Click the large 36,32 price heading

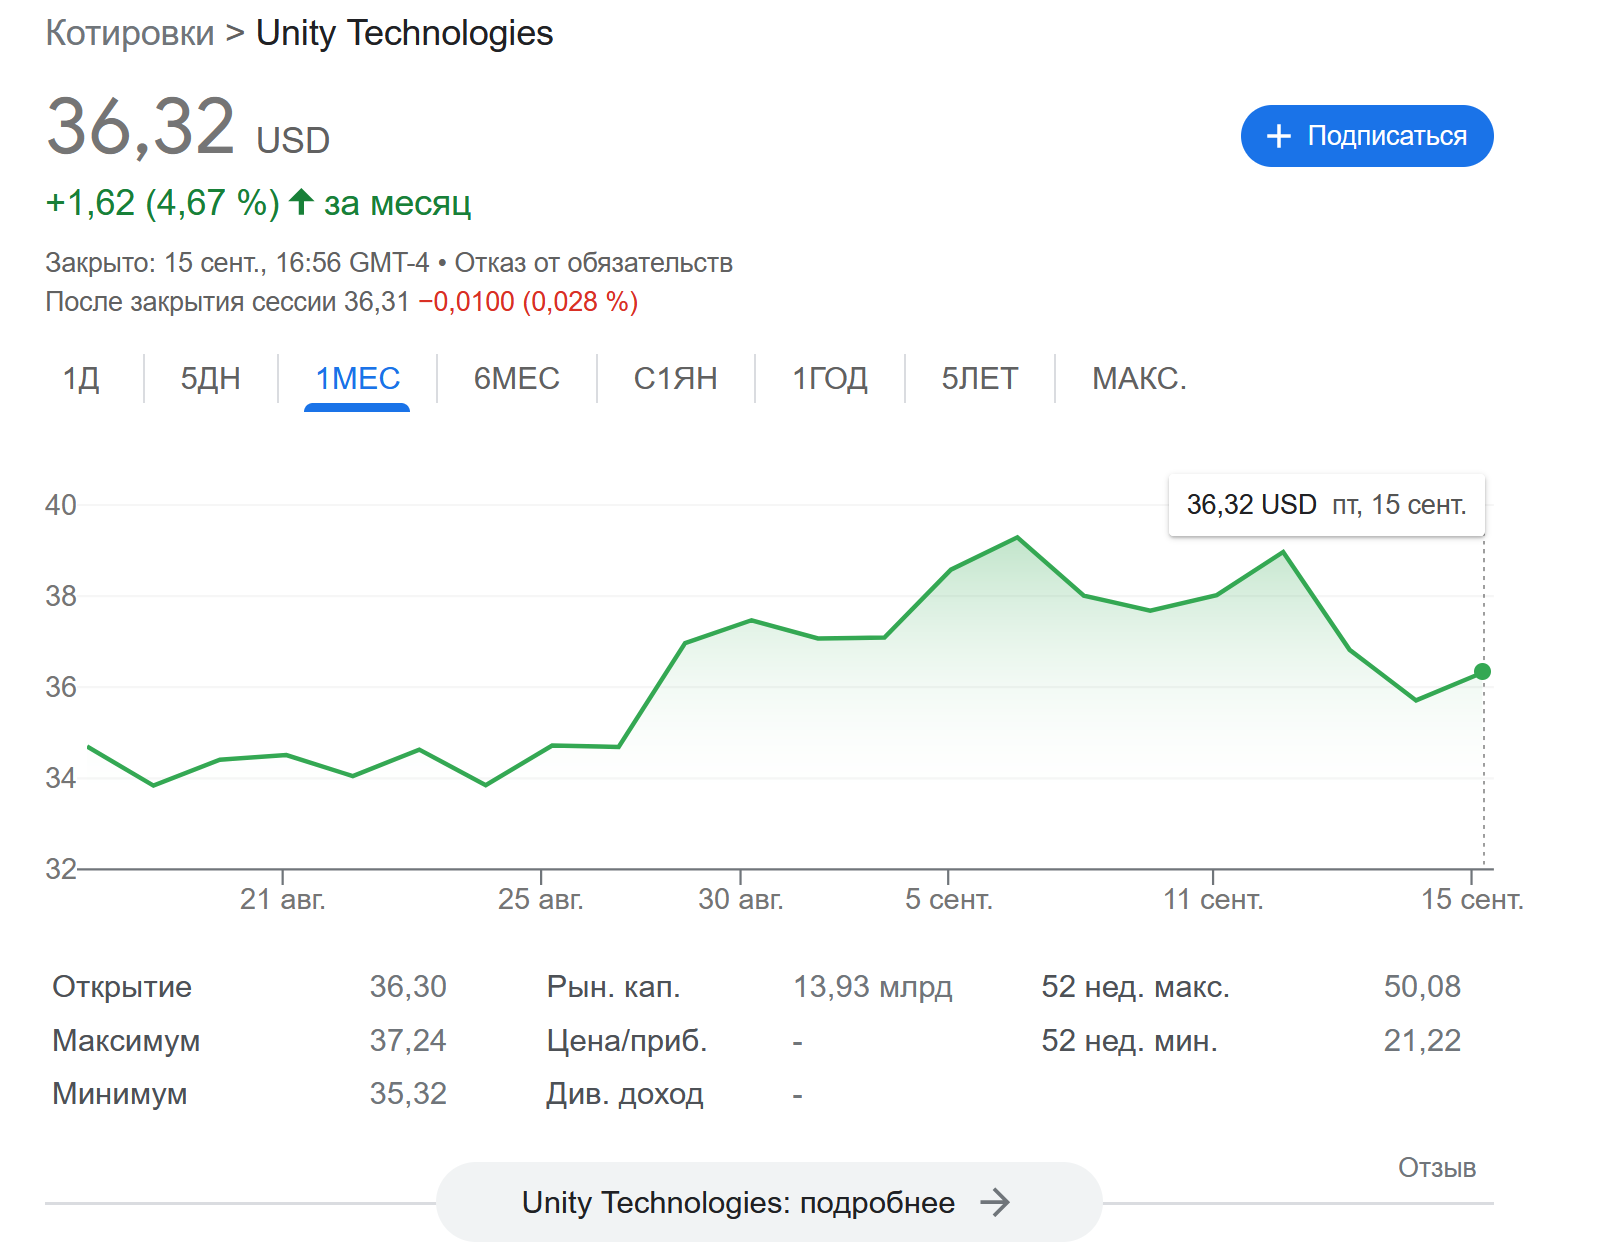pos(141,127)
